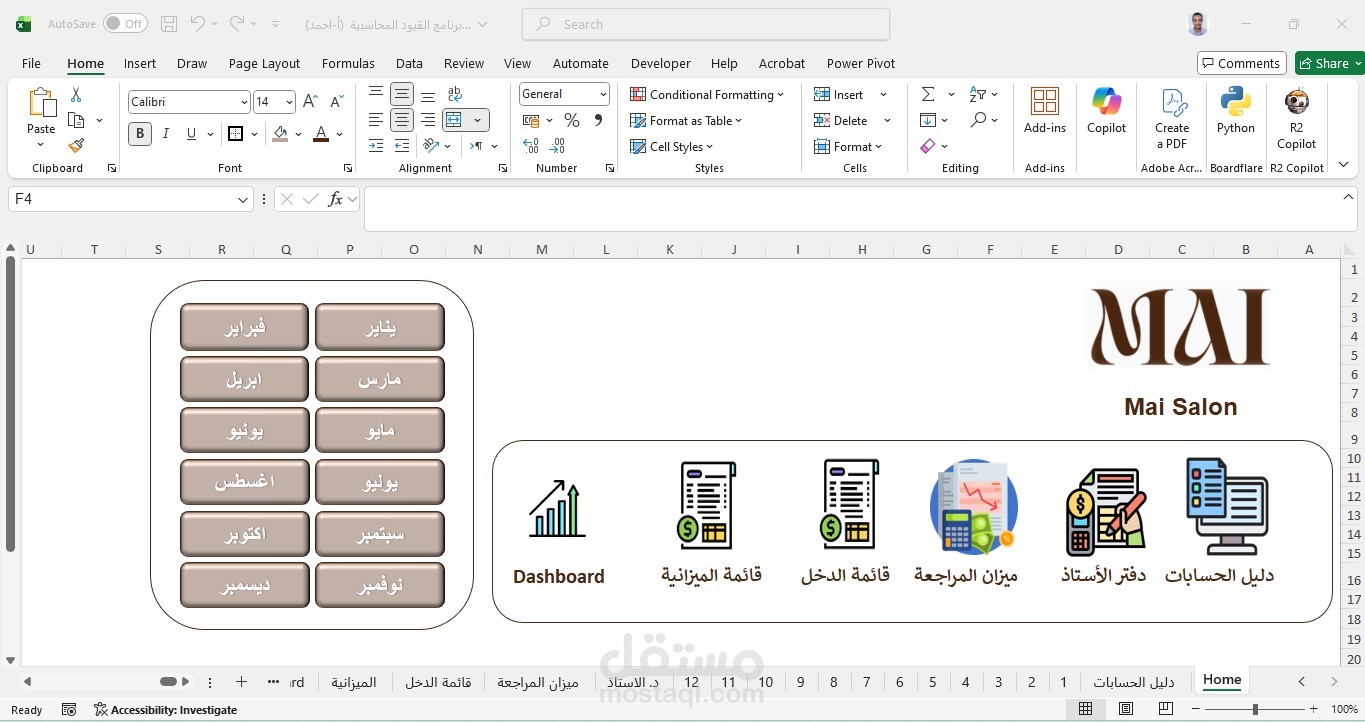The height and width of the screenshot is (722, 1365).
Task: Open the Add-ins ribbon button
Action: click(1045, 112)
